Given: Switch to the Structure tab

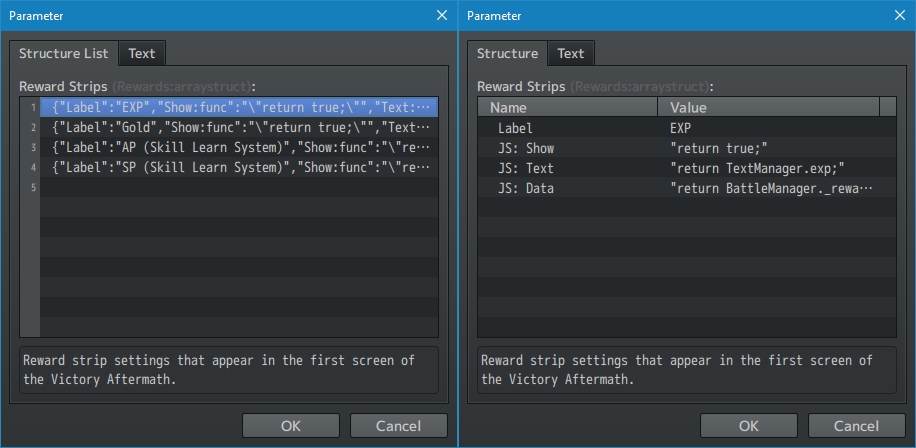Looking at the screenshot, I should coord(507,53).
